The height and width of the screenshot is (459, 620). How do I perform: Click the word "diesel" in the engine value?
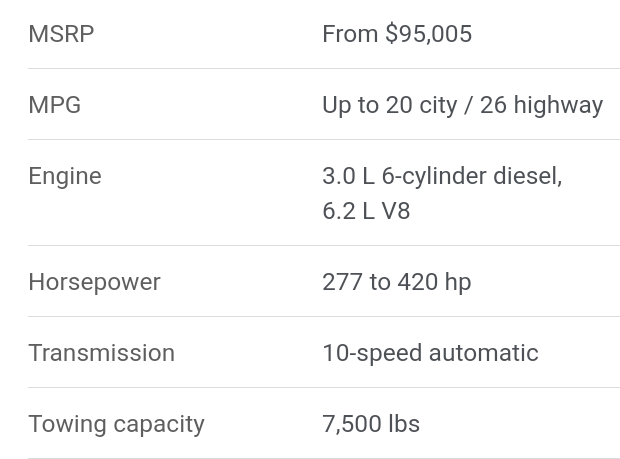coord(526,176)
